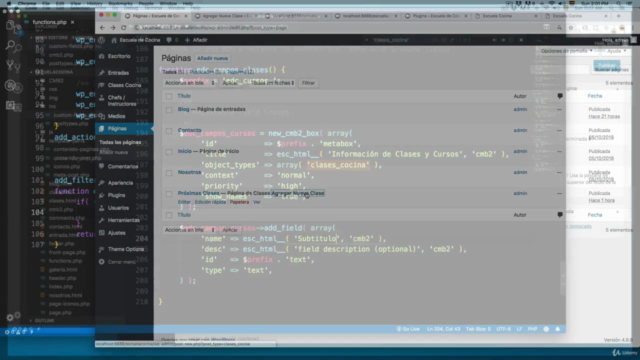Open bottom Acciones en lote dropdown

click(189, 230)
